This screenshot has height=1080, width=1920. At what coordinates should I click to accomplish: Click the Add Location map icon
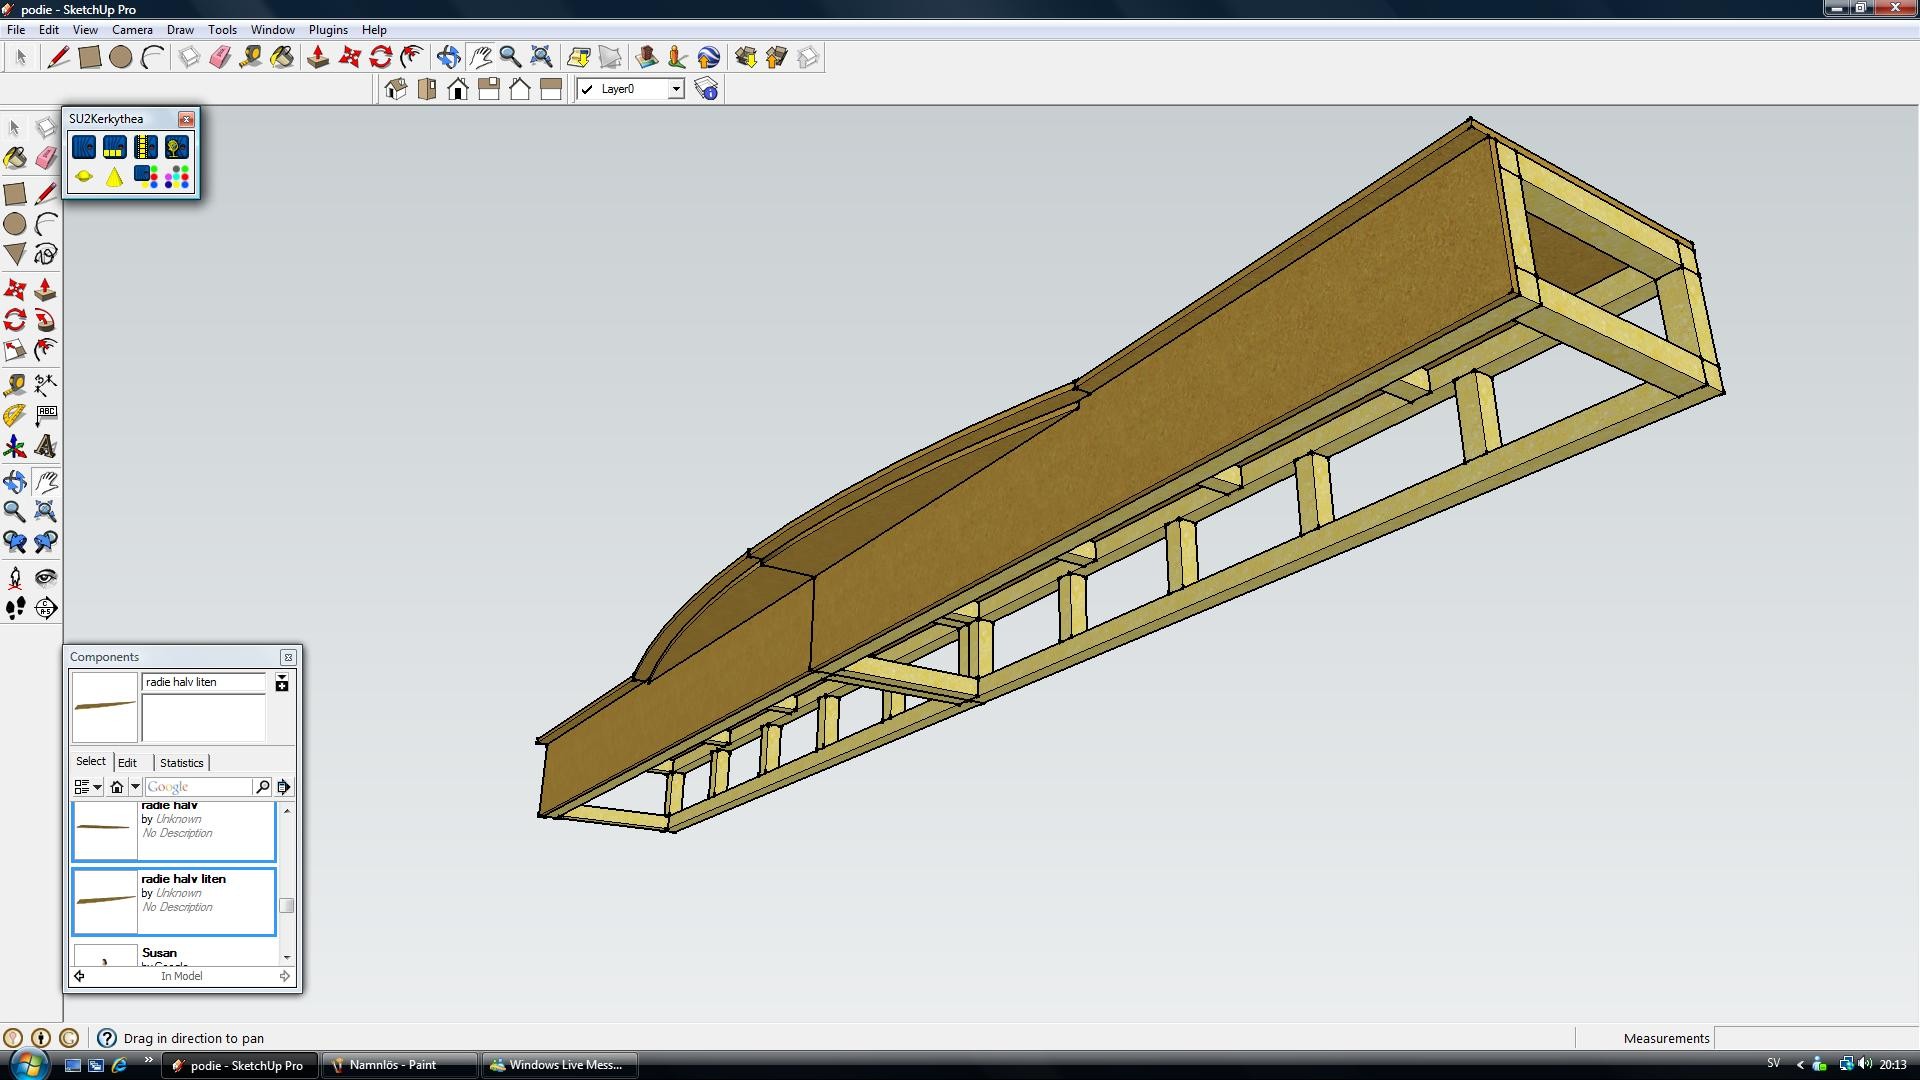click(x=579, y=57)
